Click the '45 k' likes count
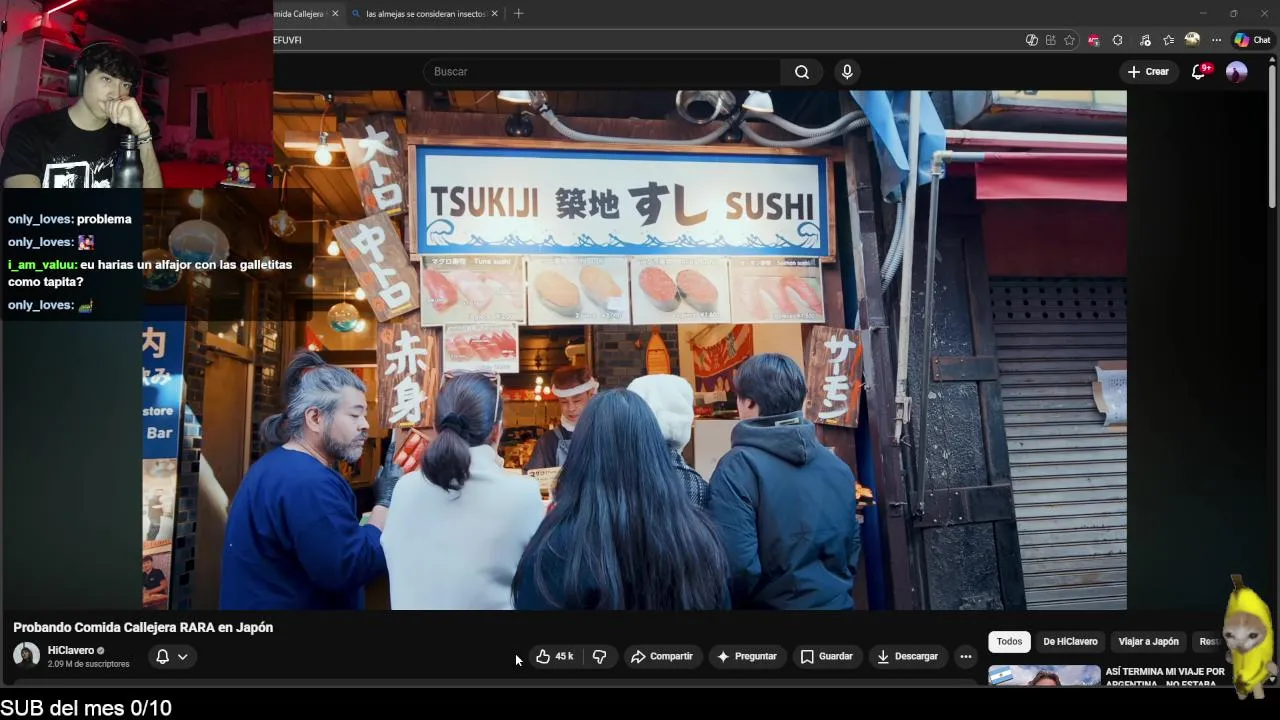The image size is (1280, 720). [x=564, y=657]
